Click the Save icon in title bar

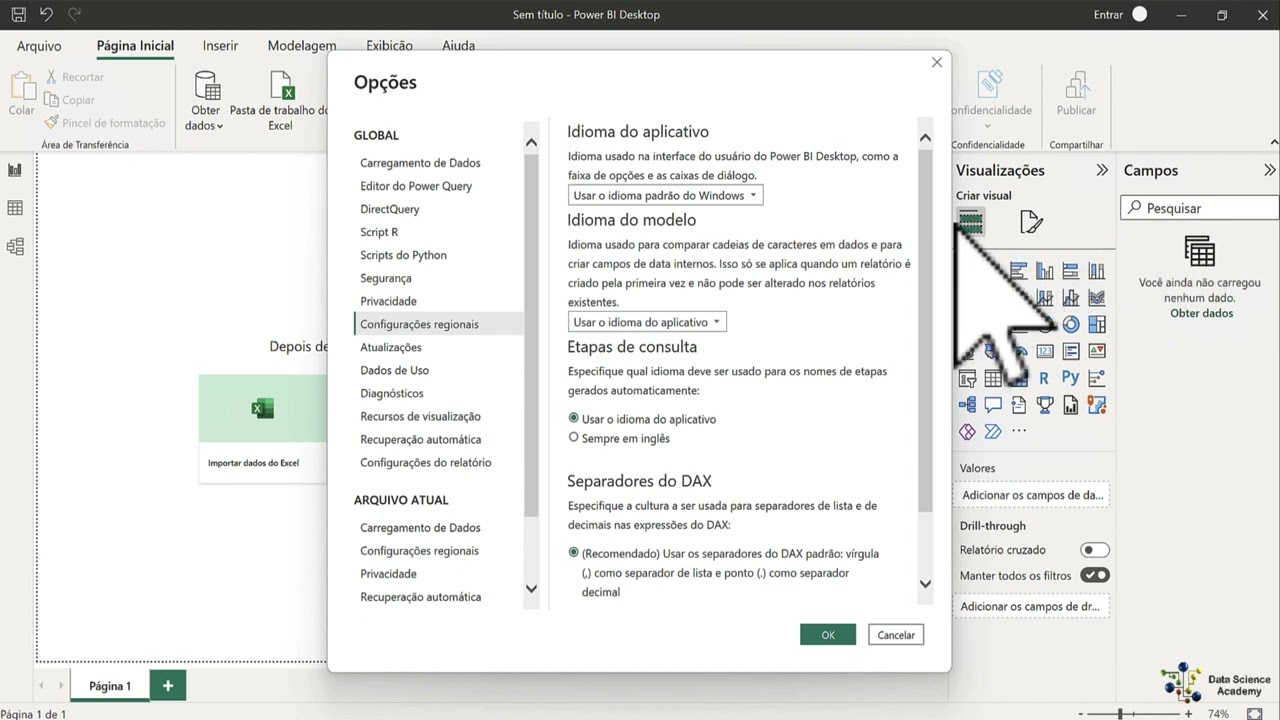pyautogui.click(x=18, y=14)
